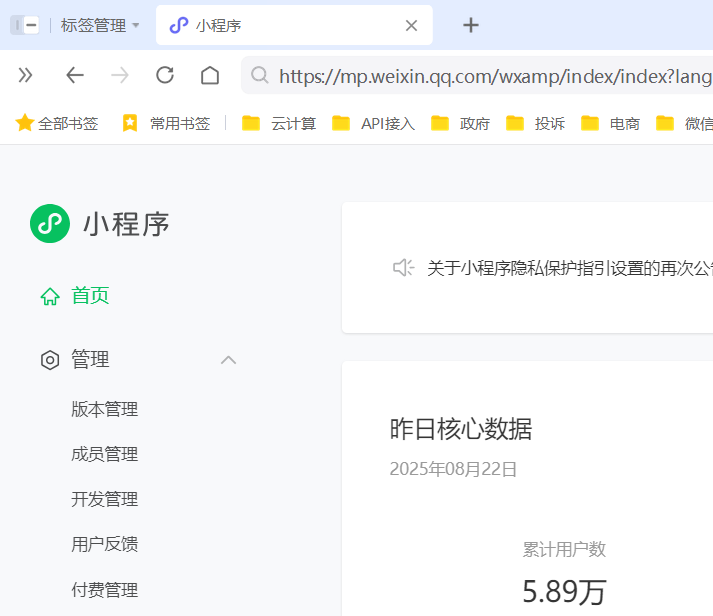Open the 关于小程序隐私保护指引 announcement
713x616 pixels.
coord(570,268)
